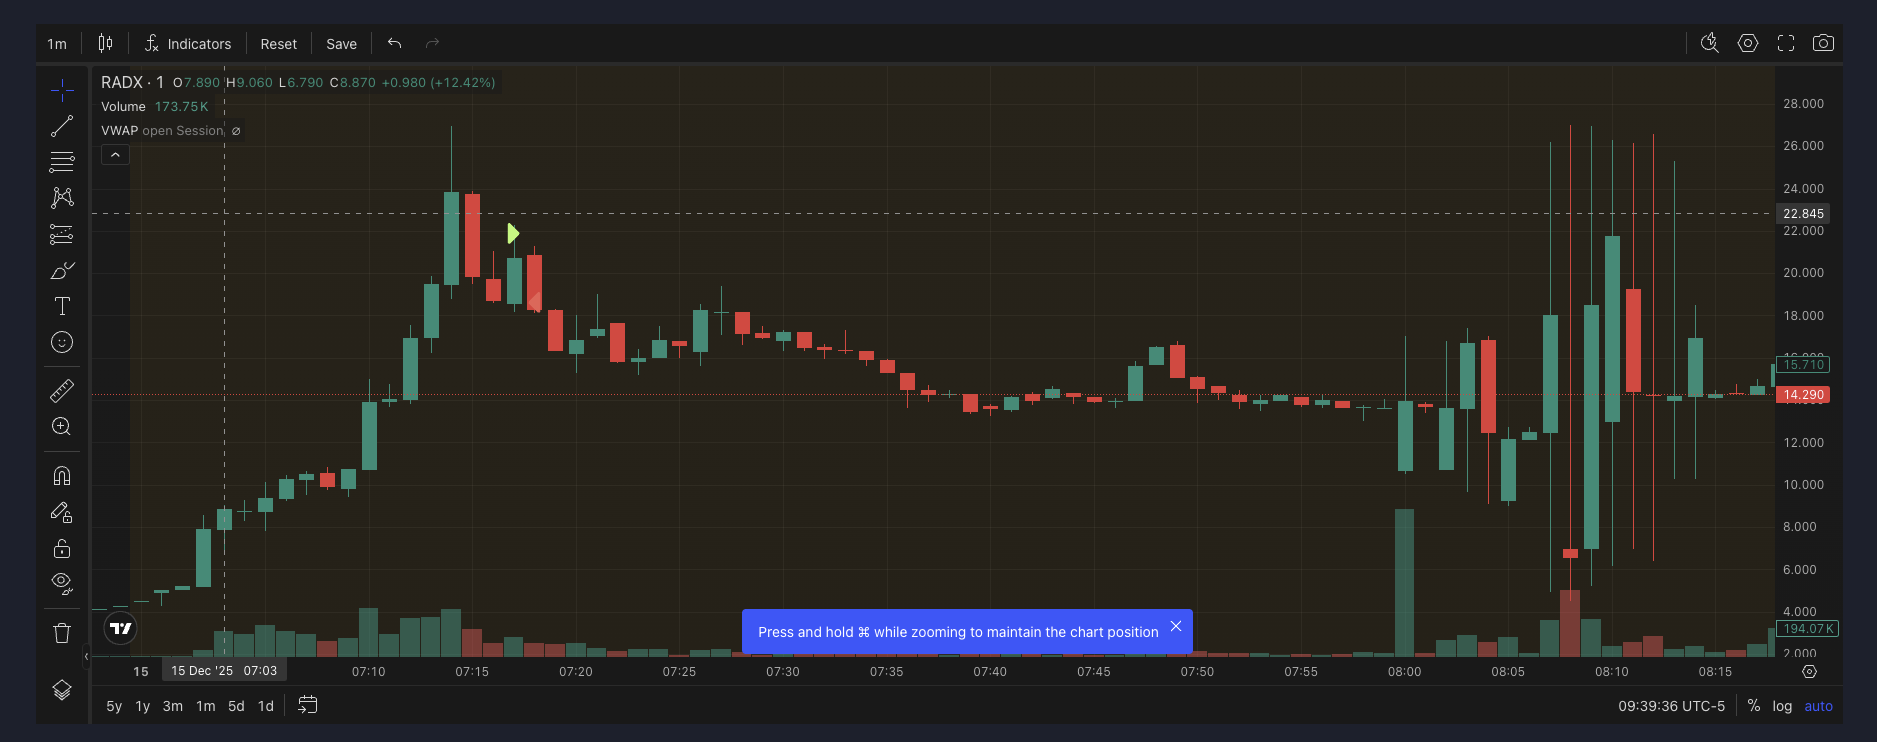Select the brush drawing tool
Viewport: 1877px width, 742px height.
pyautogui.click(x=62, y=271)
